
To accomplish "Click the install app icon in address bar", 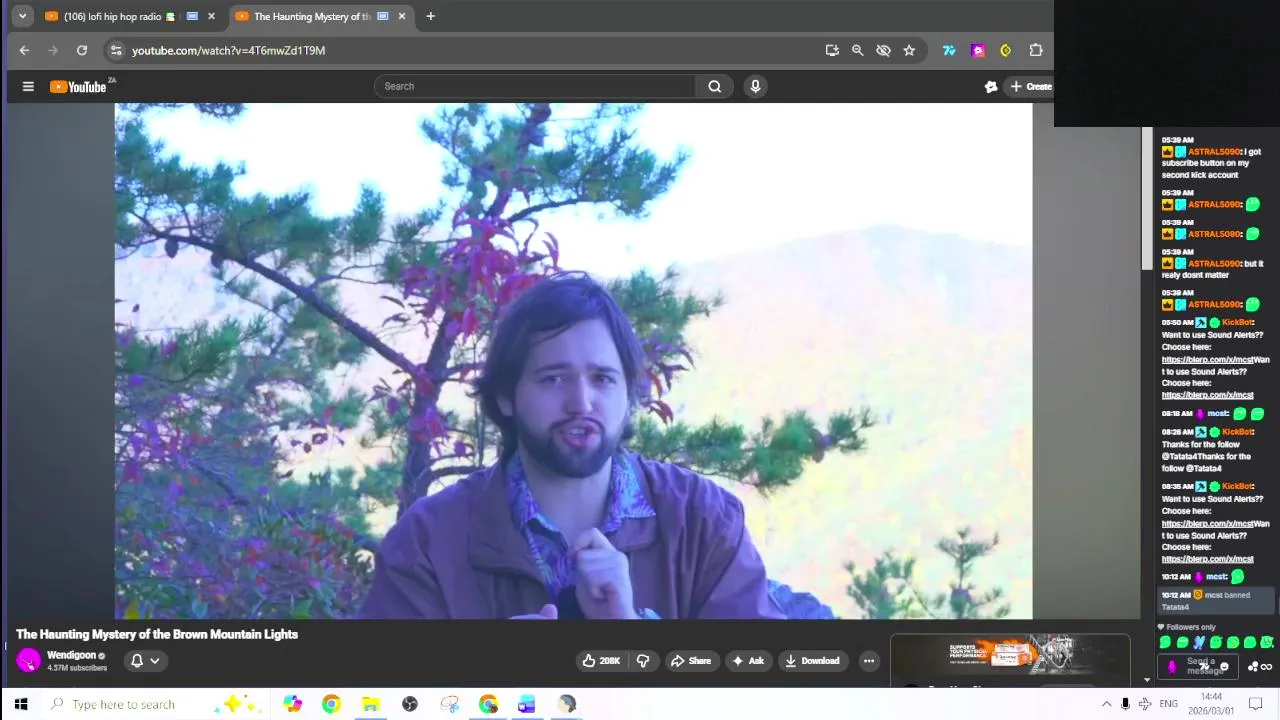I will click(x=832, y=50).
